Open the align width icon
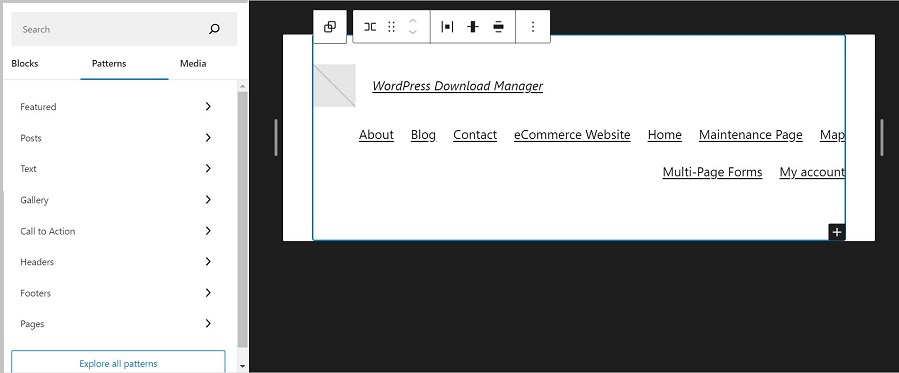The height and width of the screenshot is (373, 899). [x=498, y=27]
